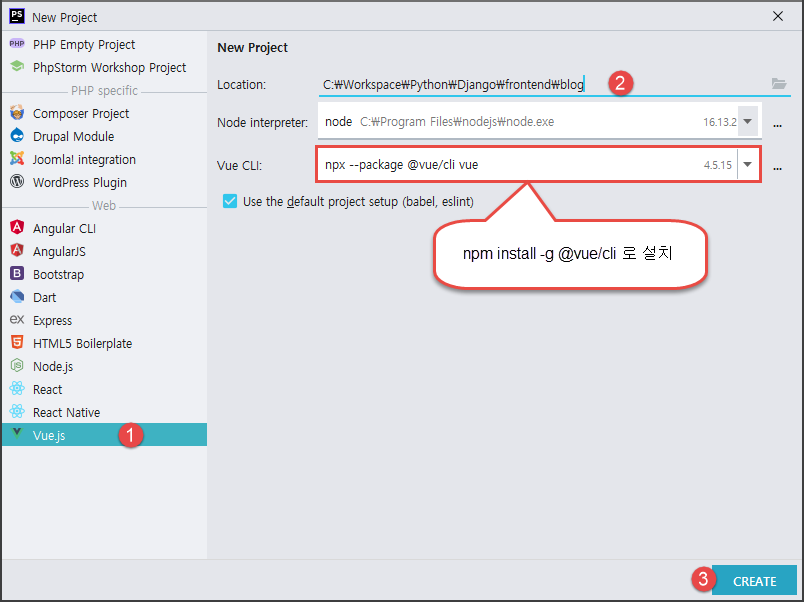Click the 4.5.15 Vue CLI version text
The image size is (804, 602).
click(717, 165)
